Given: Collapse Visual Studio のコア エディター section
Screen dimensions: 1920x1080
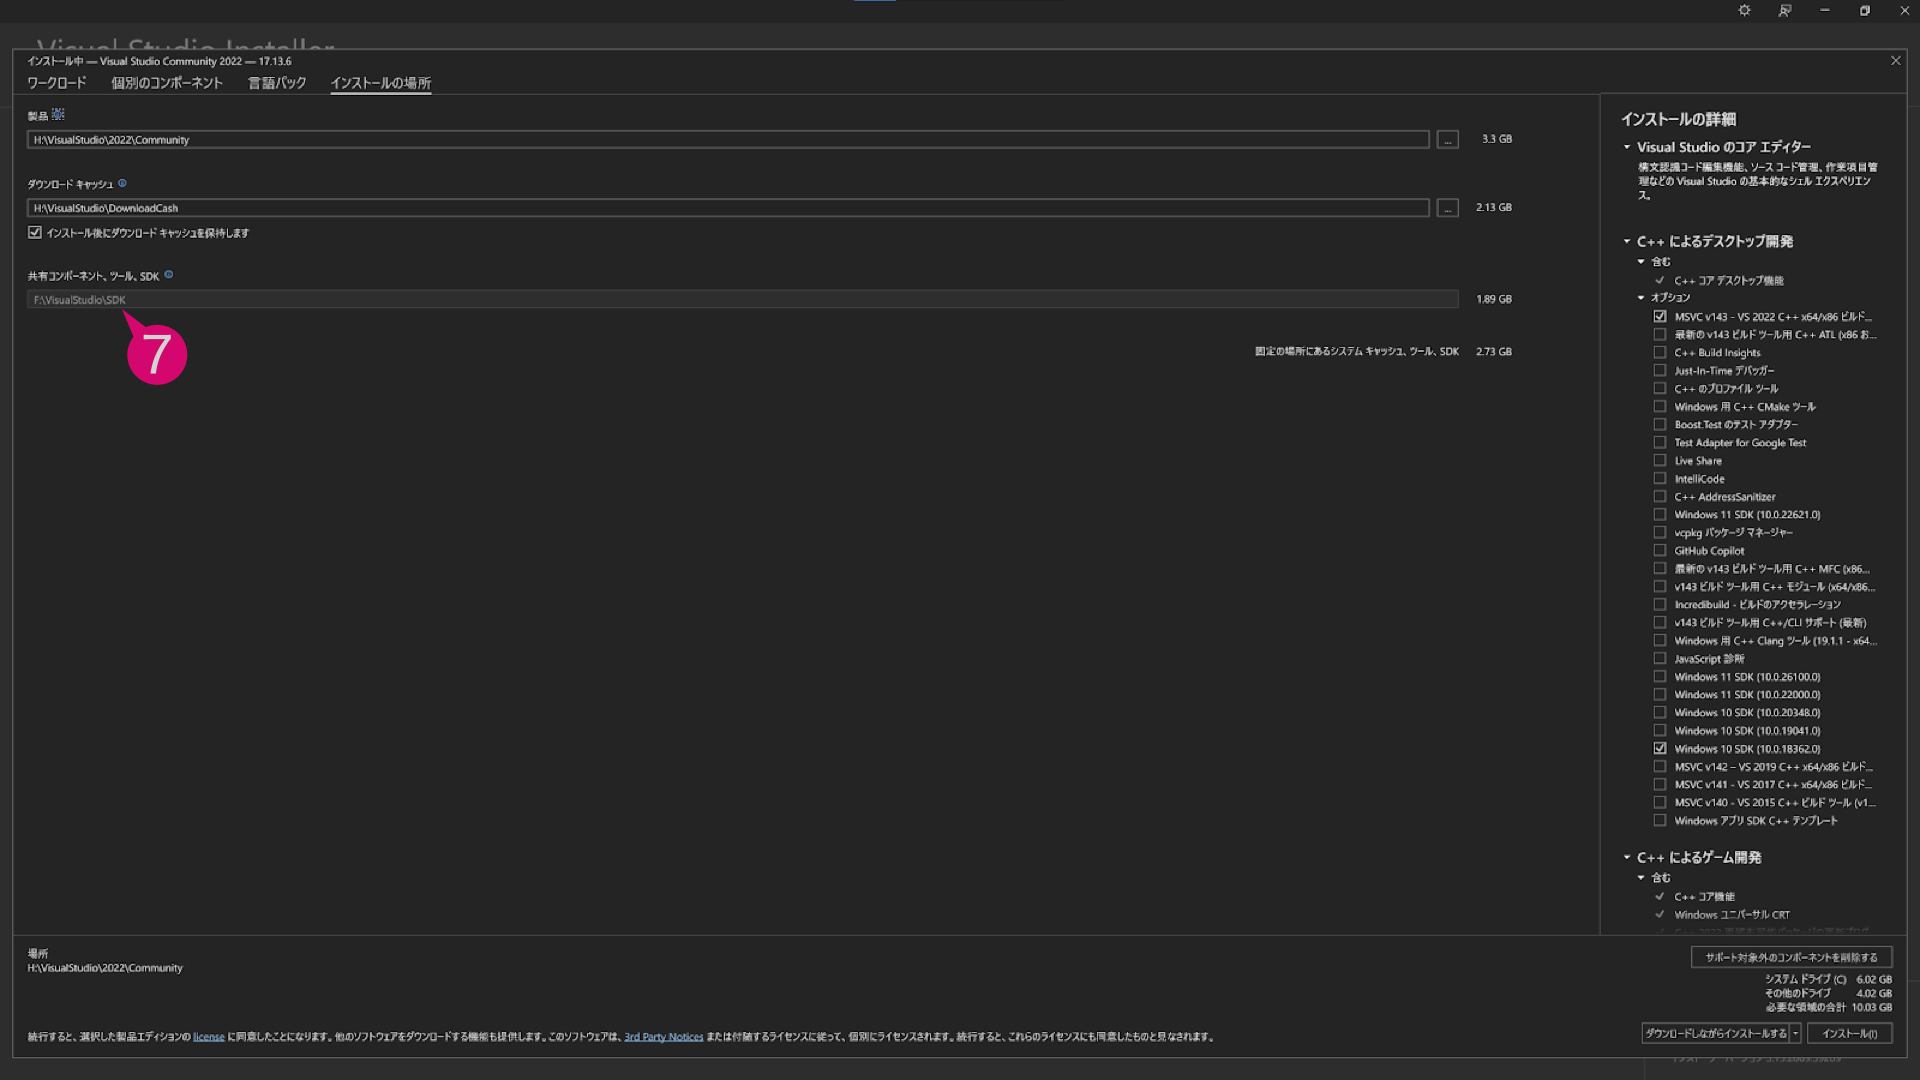Looking at the screenshot, I should (1627, 147).
